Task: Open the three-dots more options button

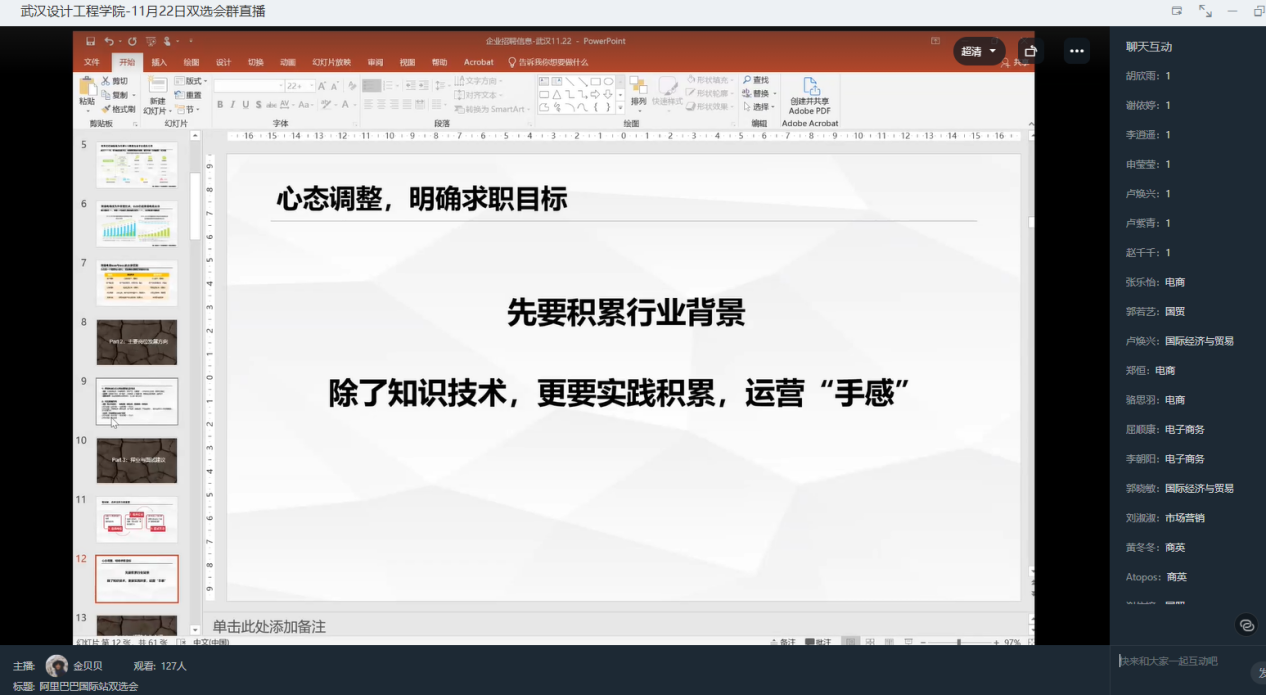Action: (1076, 51)
